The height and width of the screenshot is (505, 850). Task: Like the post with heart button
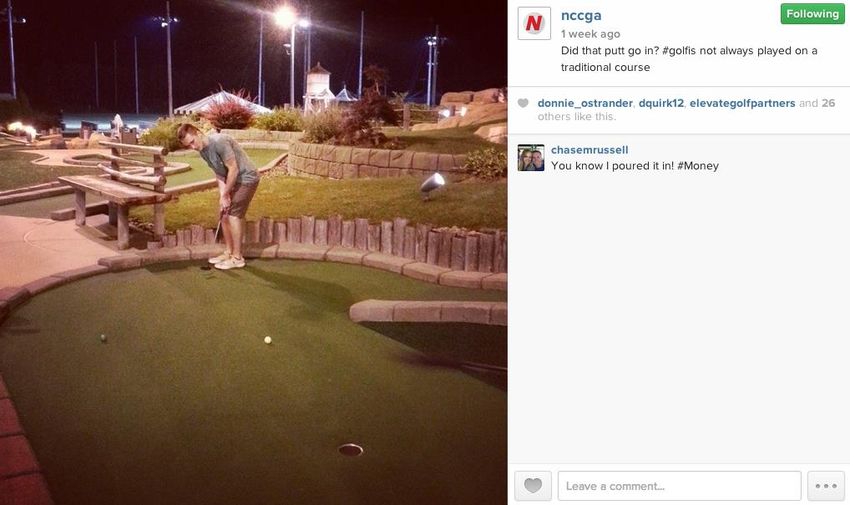533,485
